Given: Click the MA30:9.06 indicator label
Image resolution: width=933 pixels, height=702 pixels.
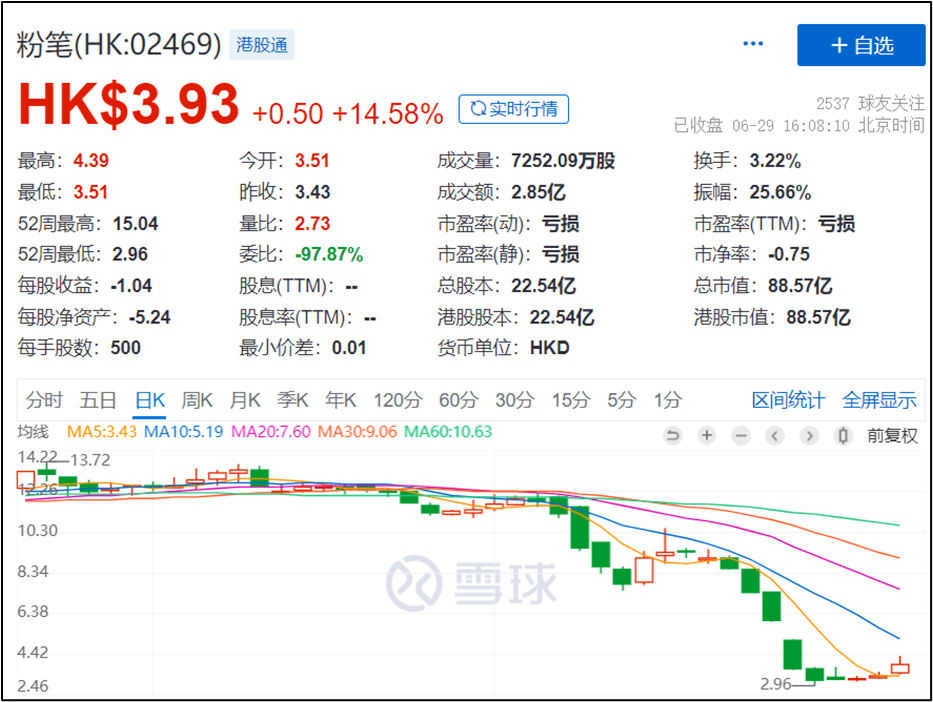Looking at the screenshot, I should [x=357, y=432].
